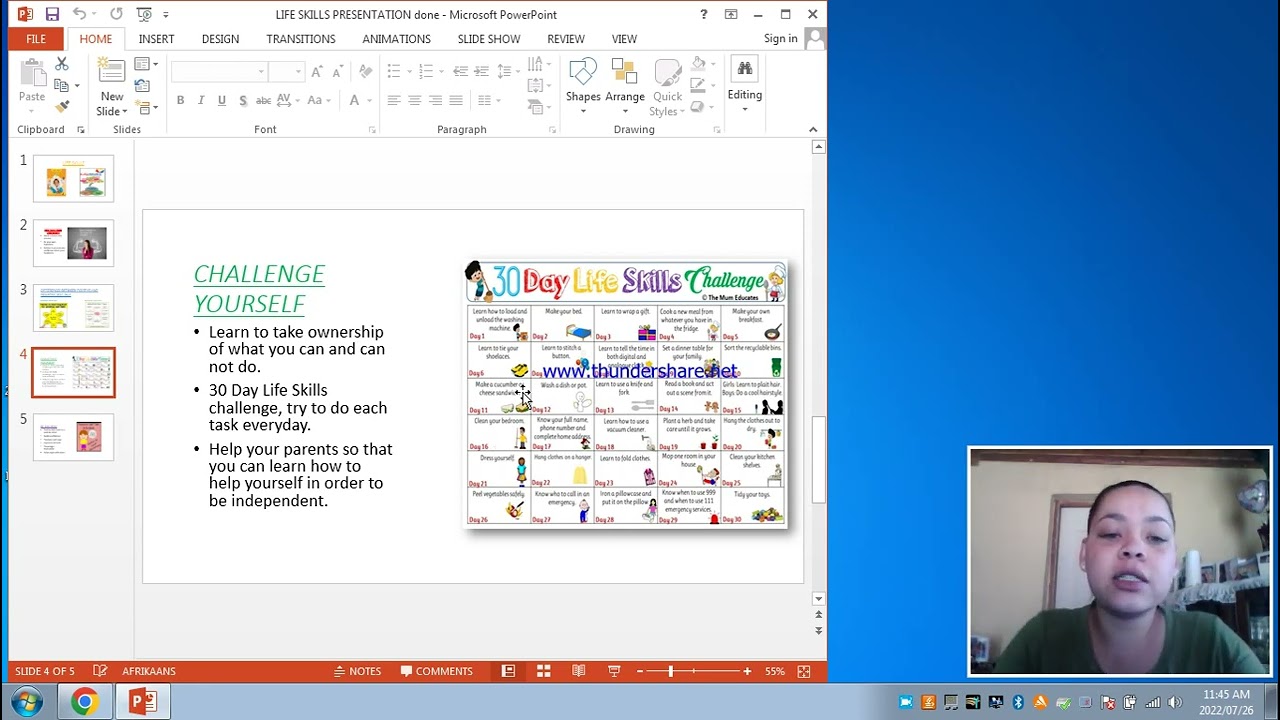Screen dimensions: 1280x720
Task: Click the Editing binoculars icon
Action: point(744,69)
